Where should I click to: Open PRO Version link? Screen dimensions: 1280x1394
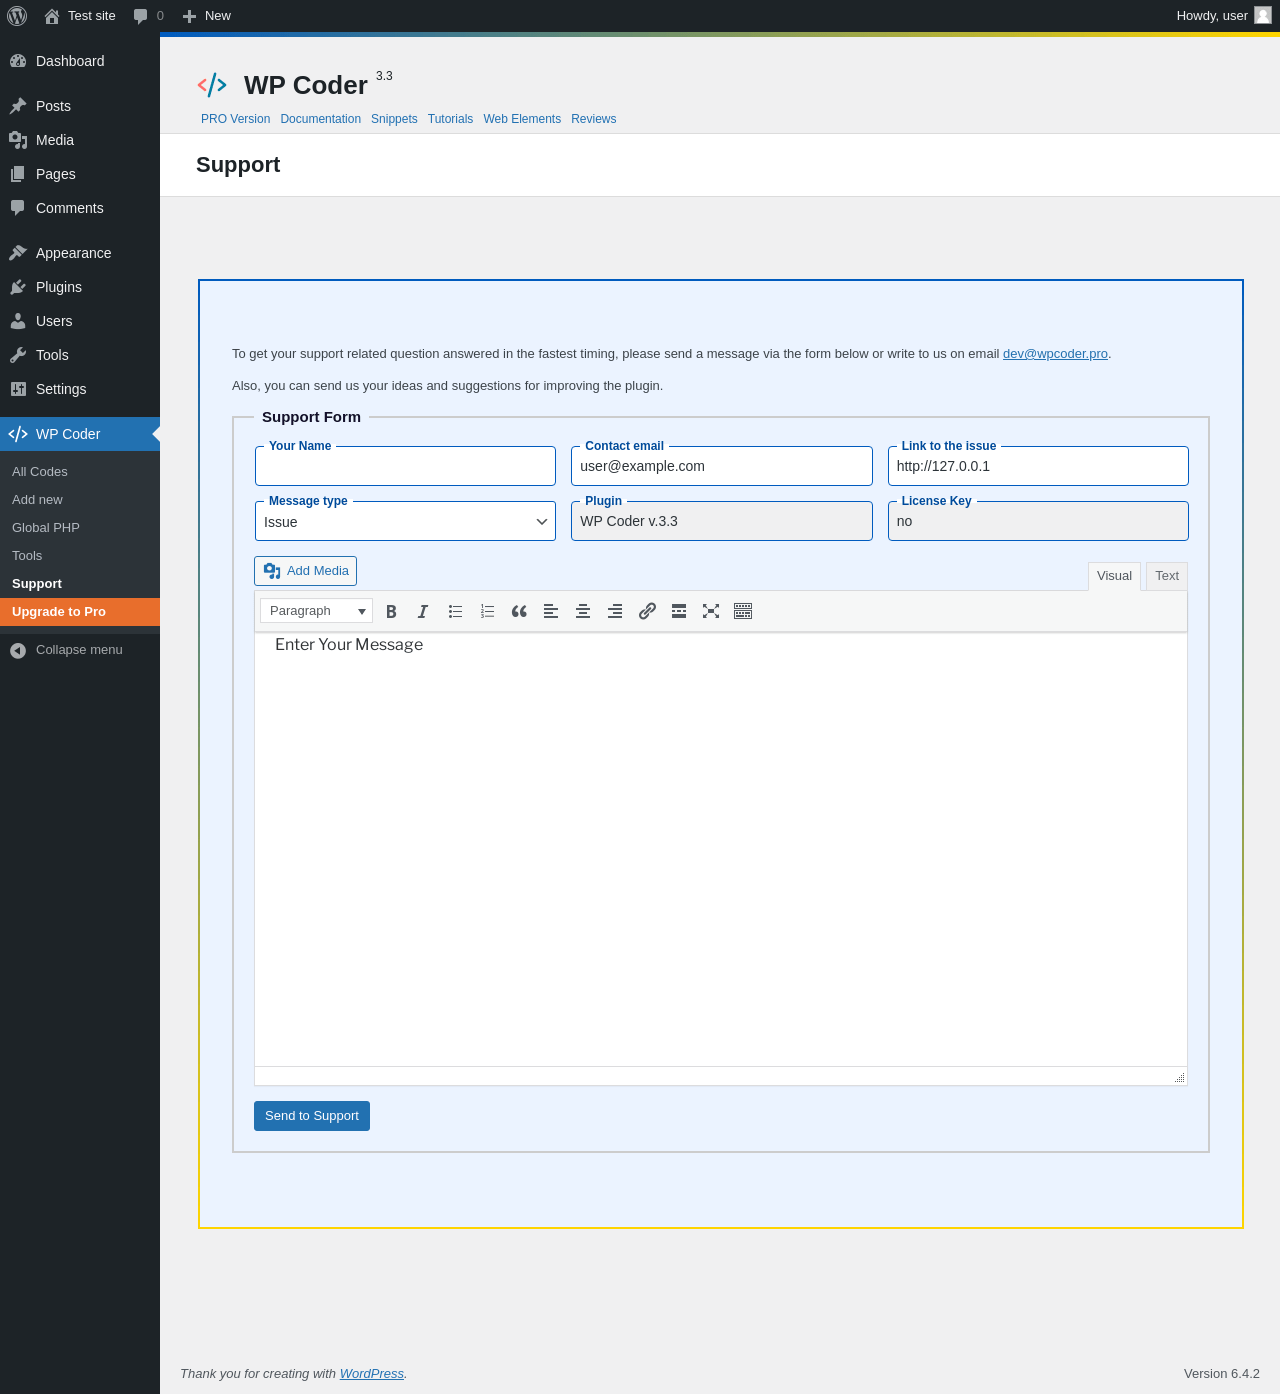pyautogui.click(x=235, y=119)
